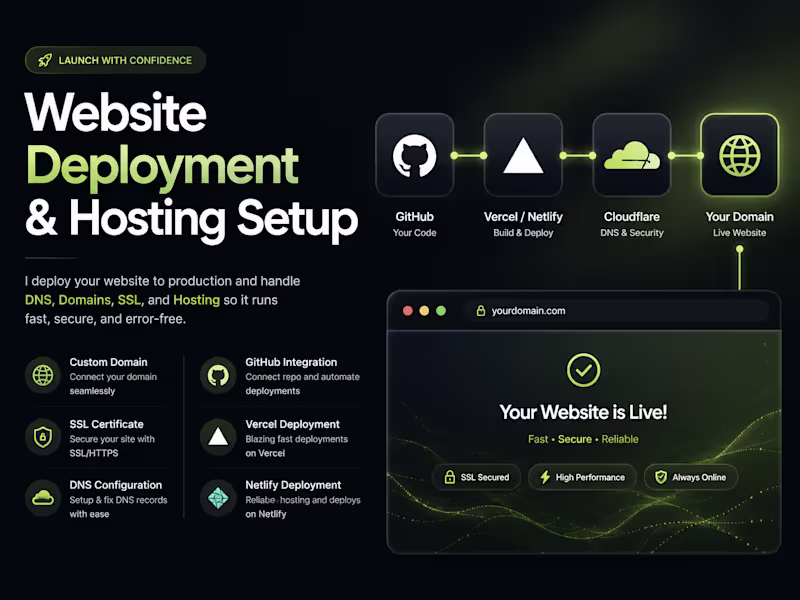Click the 'SSL Certificate' feature title

coord(107,424)
